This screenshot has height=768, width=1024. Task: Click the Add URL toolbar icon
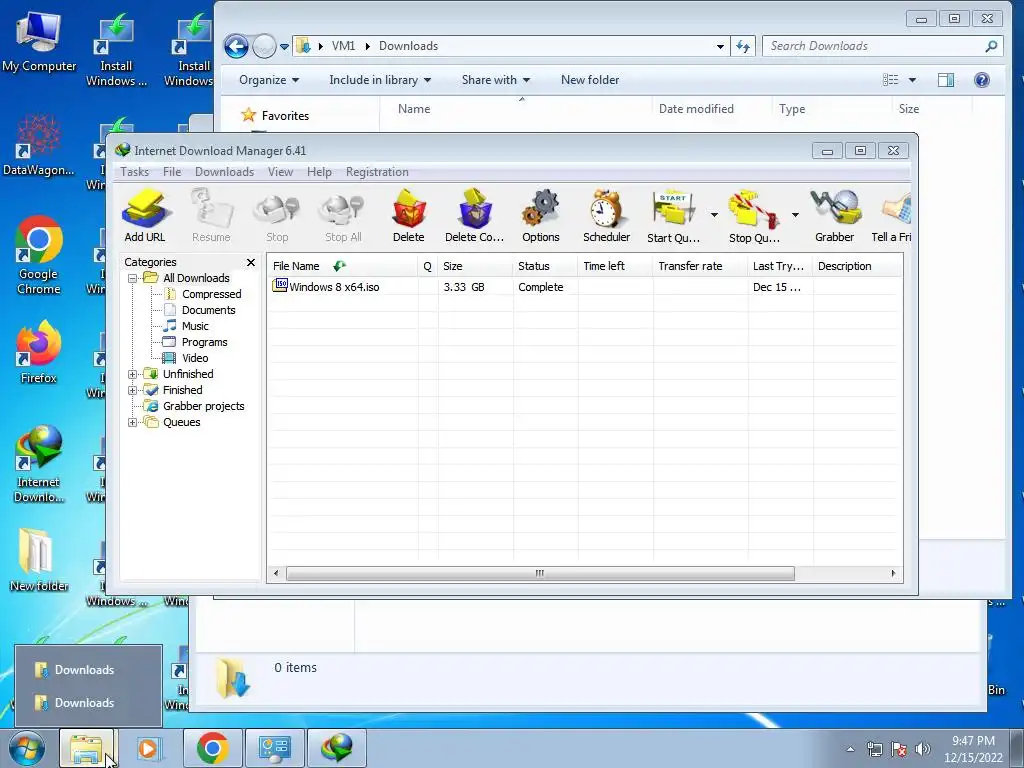click(x=145, y=216)
